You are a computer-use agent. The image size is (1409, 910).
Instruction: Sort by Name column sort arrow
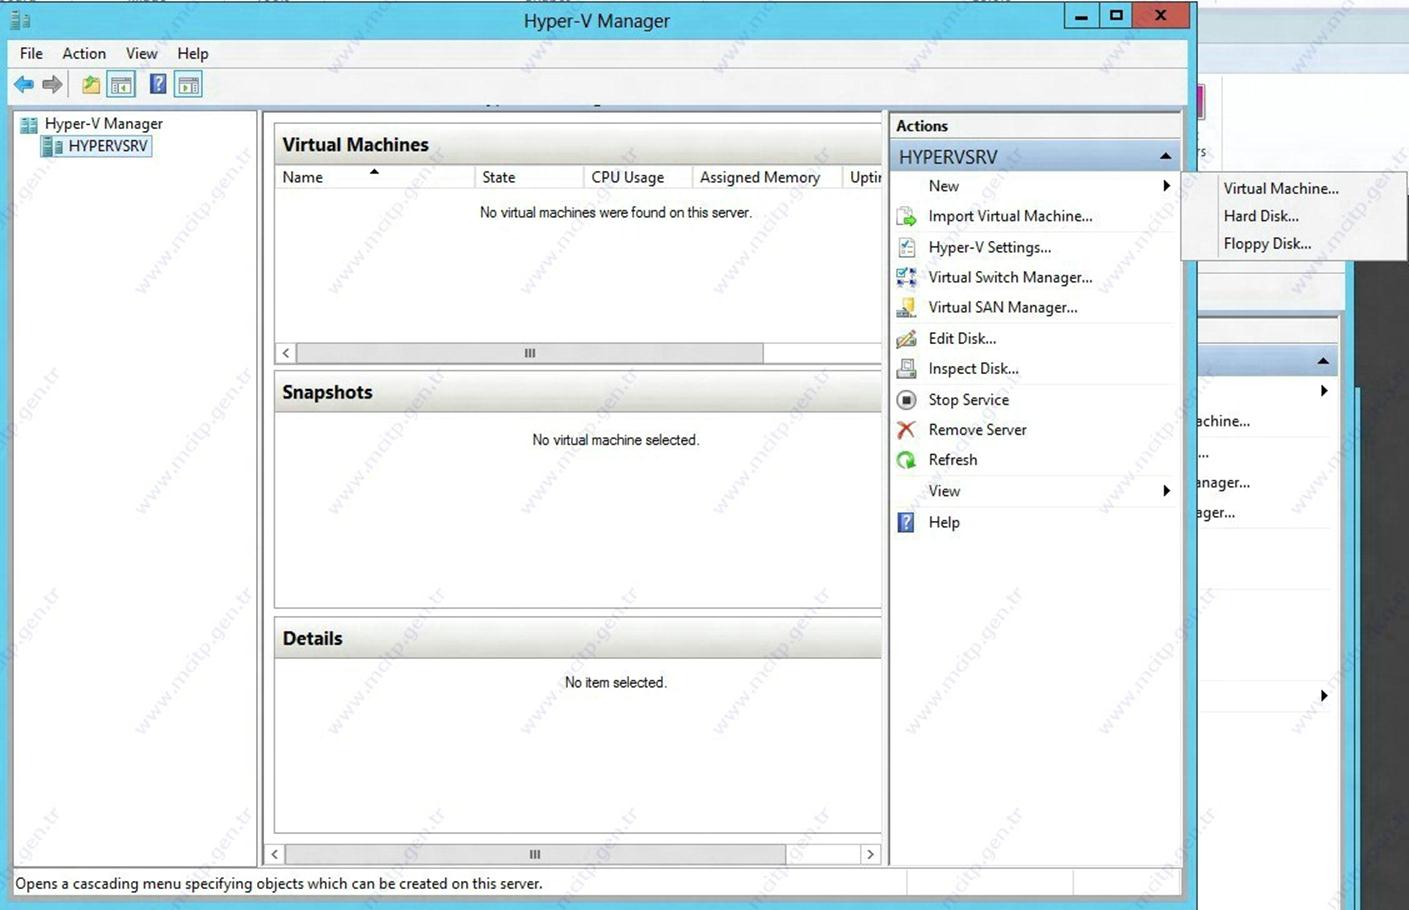tap(374, 172)
